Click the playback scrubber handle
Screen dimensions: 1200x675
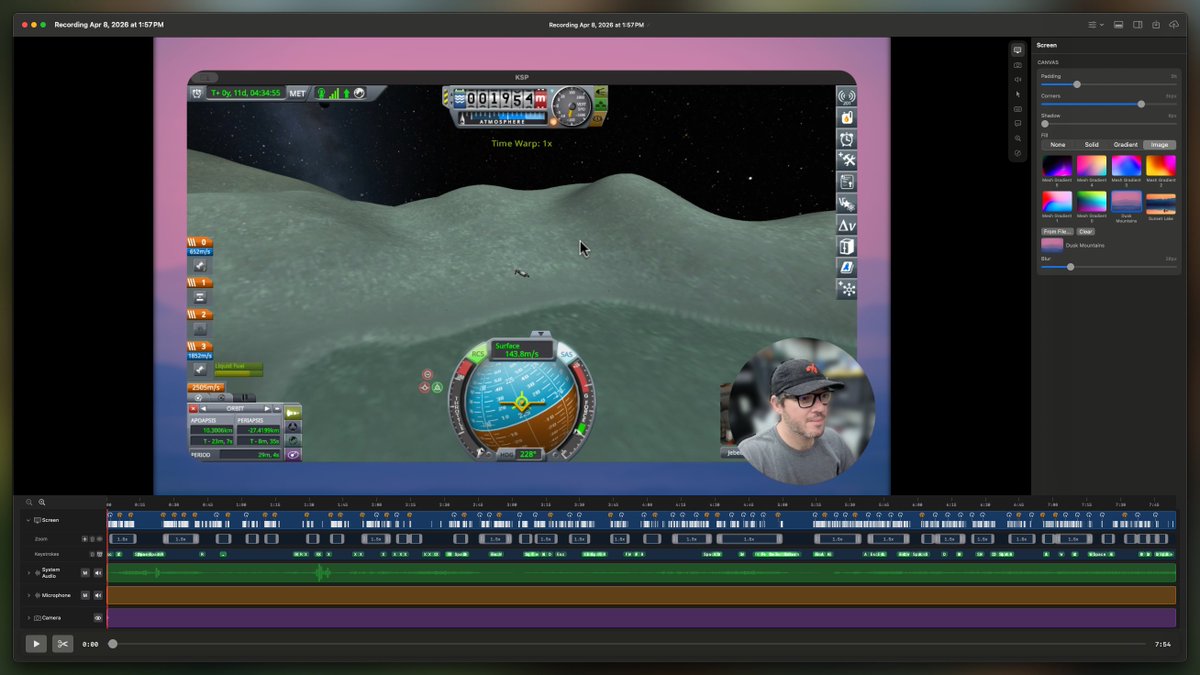coord(113,644)
